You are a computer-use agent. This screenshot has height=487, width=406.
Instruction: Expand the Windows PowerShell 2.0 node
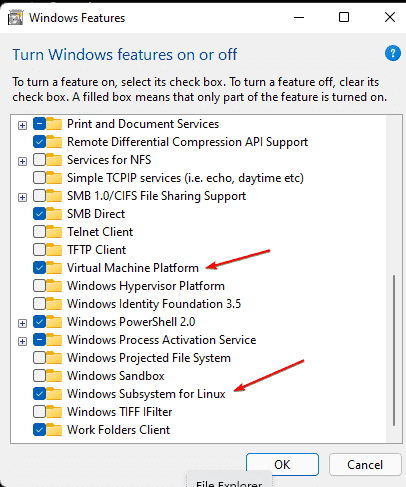pos(22,323)
